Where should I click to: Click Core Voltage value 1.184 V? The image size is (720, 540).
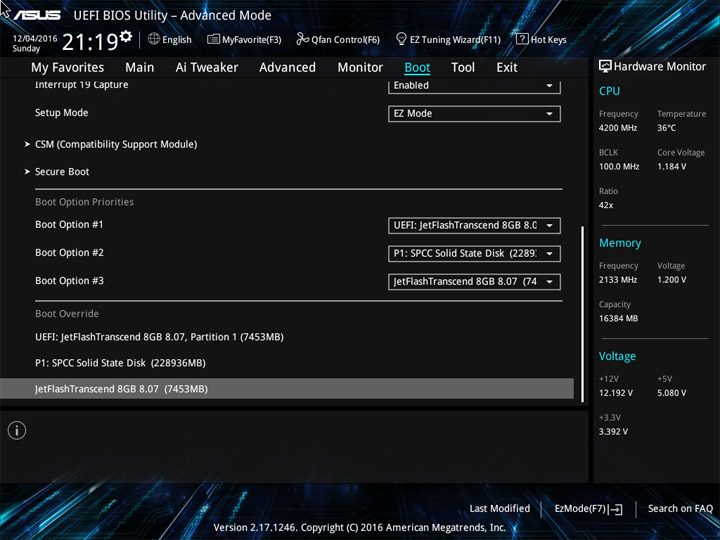tap(671, 167)
